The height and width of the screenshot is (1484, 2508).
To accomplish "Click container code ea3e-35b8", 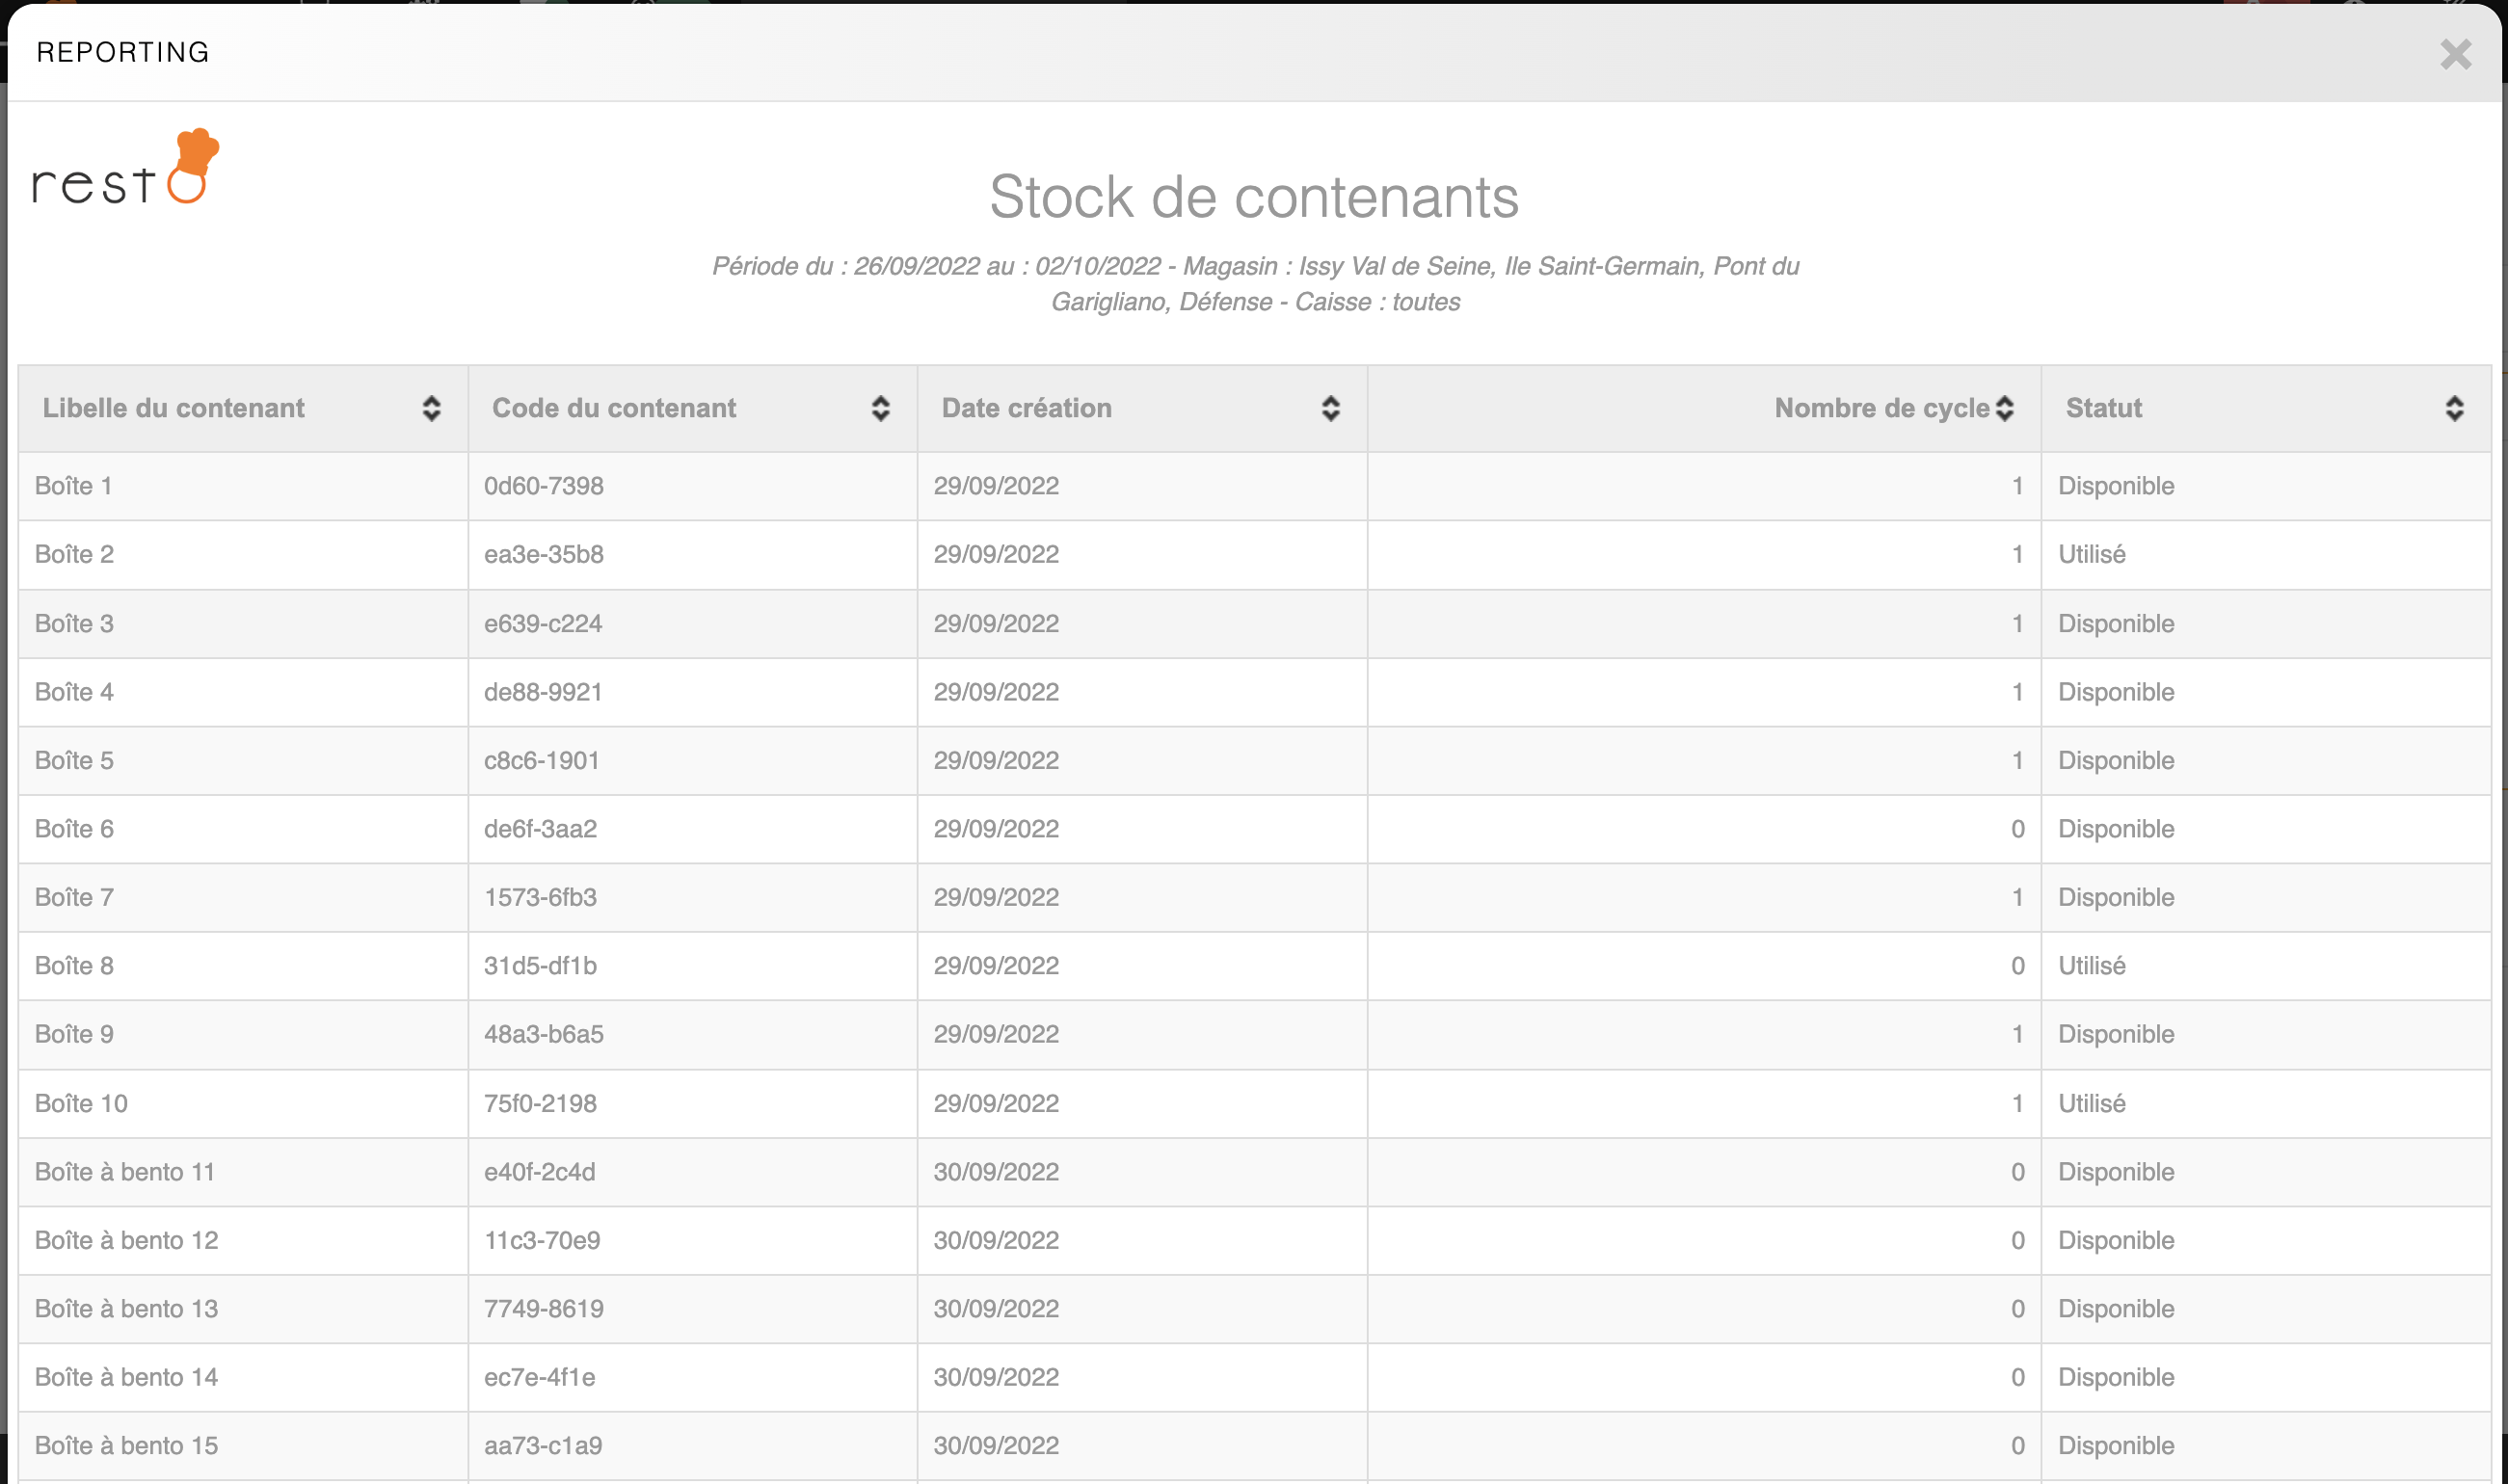I will (543, 554).
